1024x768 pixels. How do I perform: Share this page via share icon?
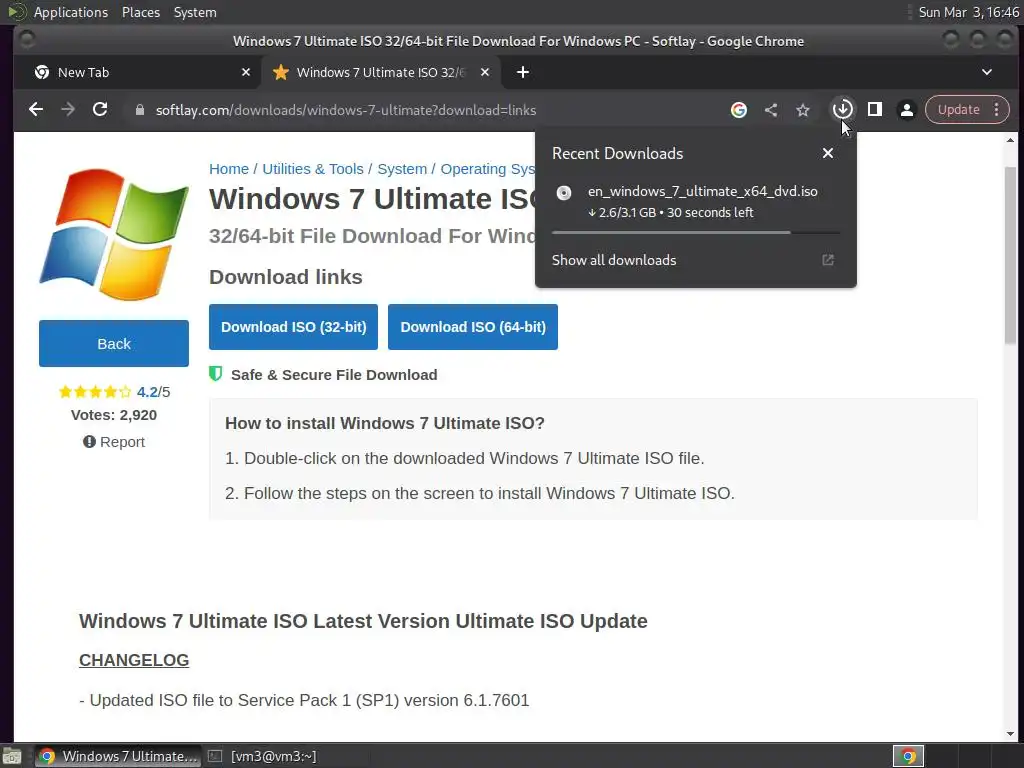(x=771, y=110)
